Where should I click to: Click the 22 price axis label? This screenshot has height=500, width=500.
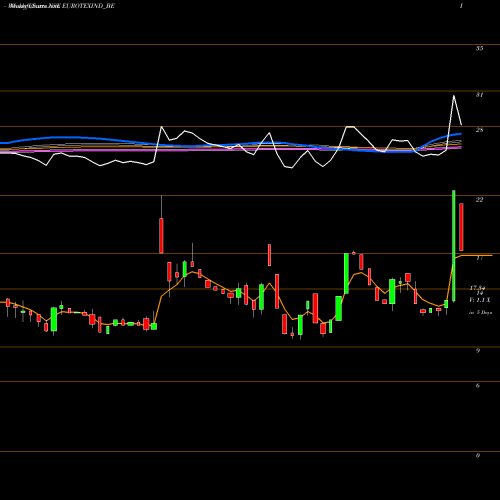479,200
